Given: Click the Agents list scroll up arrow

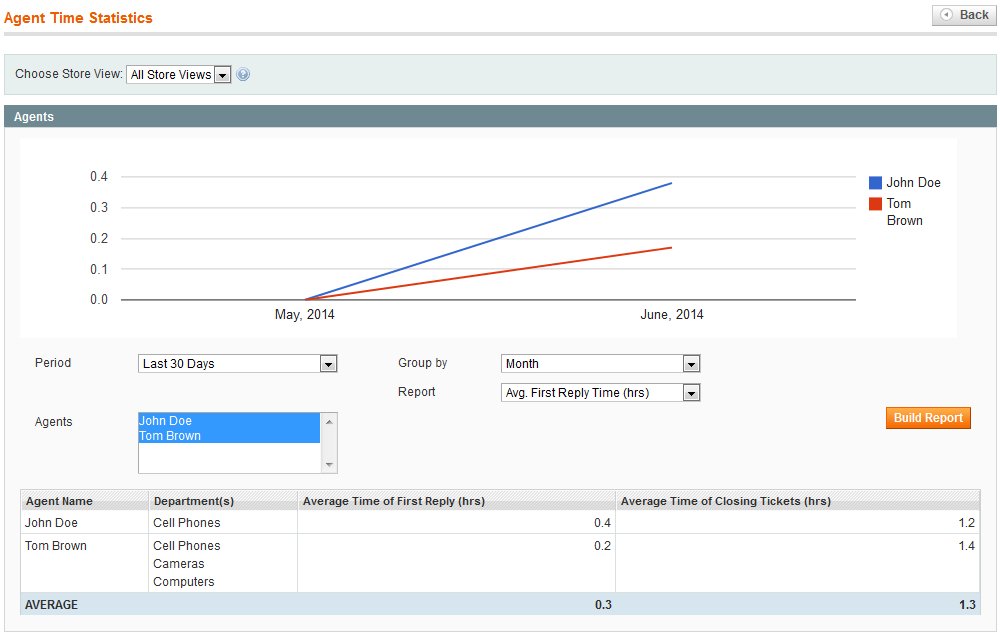Looking at the screenshot, I should coord(329,421).
